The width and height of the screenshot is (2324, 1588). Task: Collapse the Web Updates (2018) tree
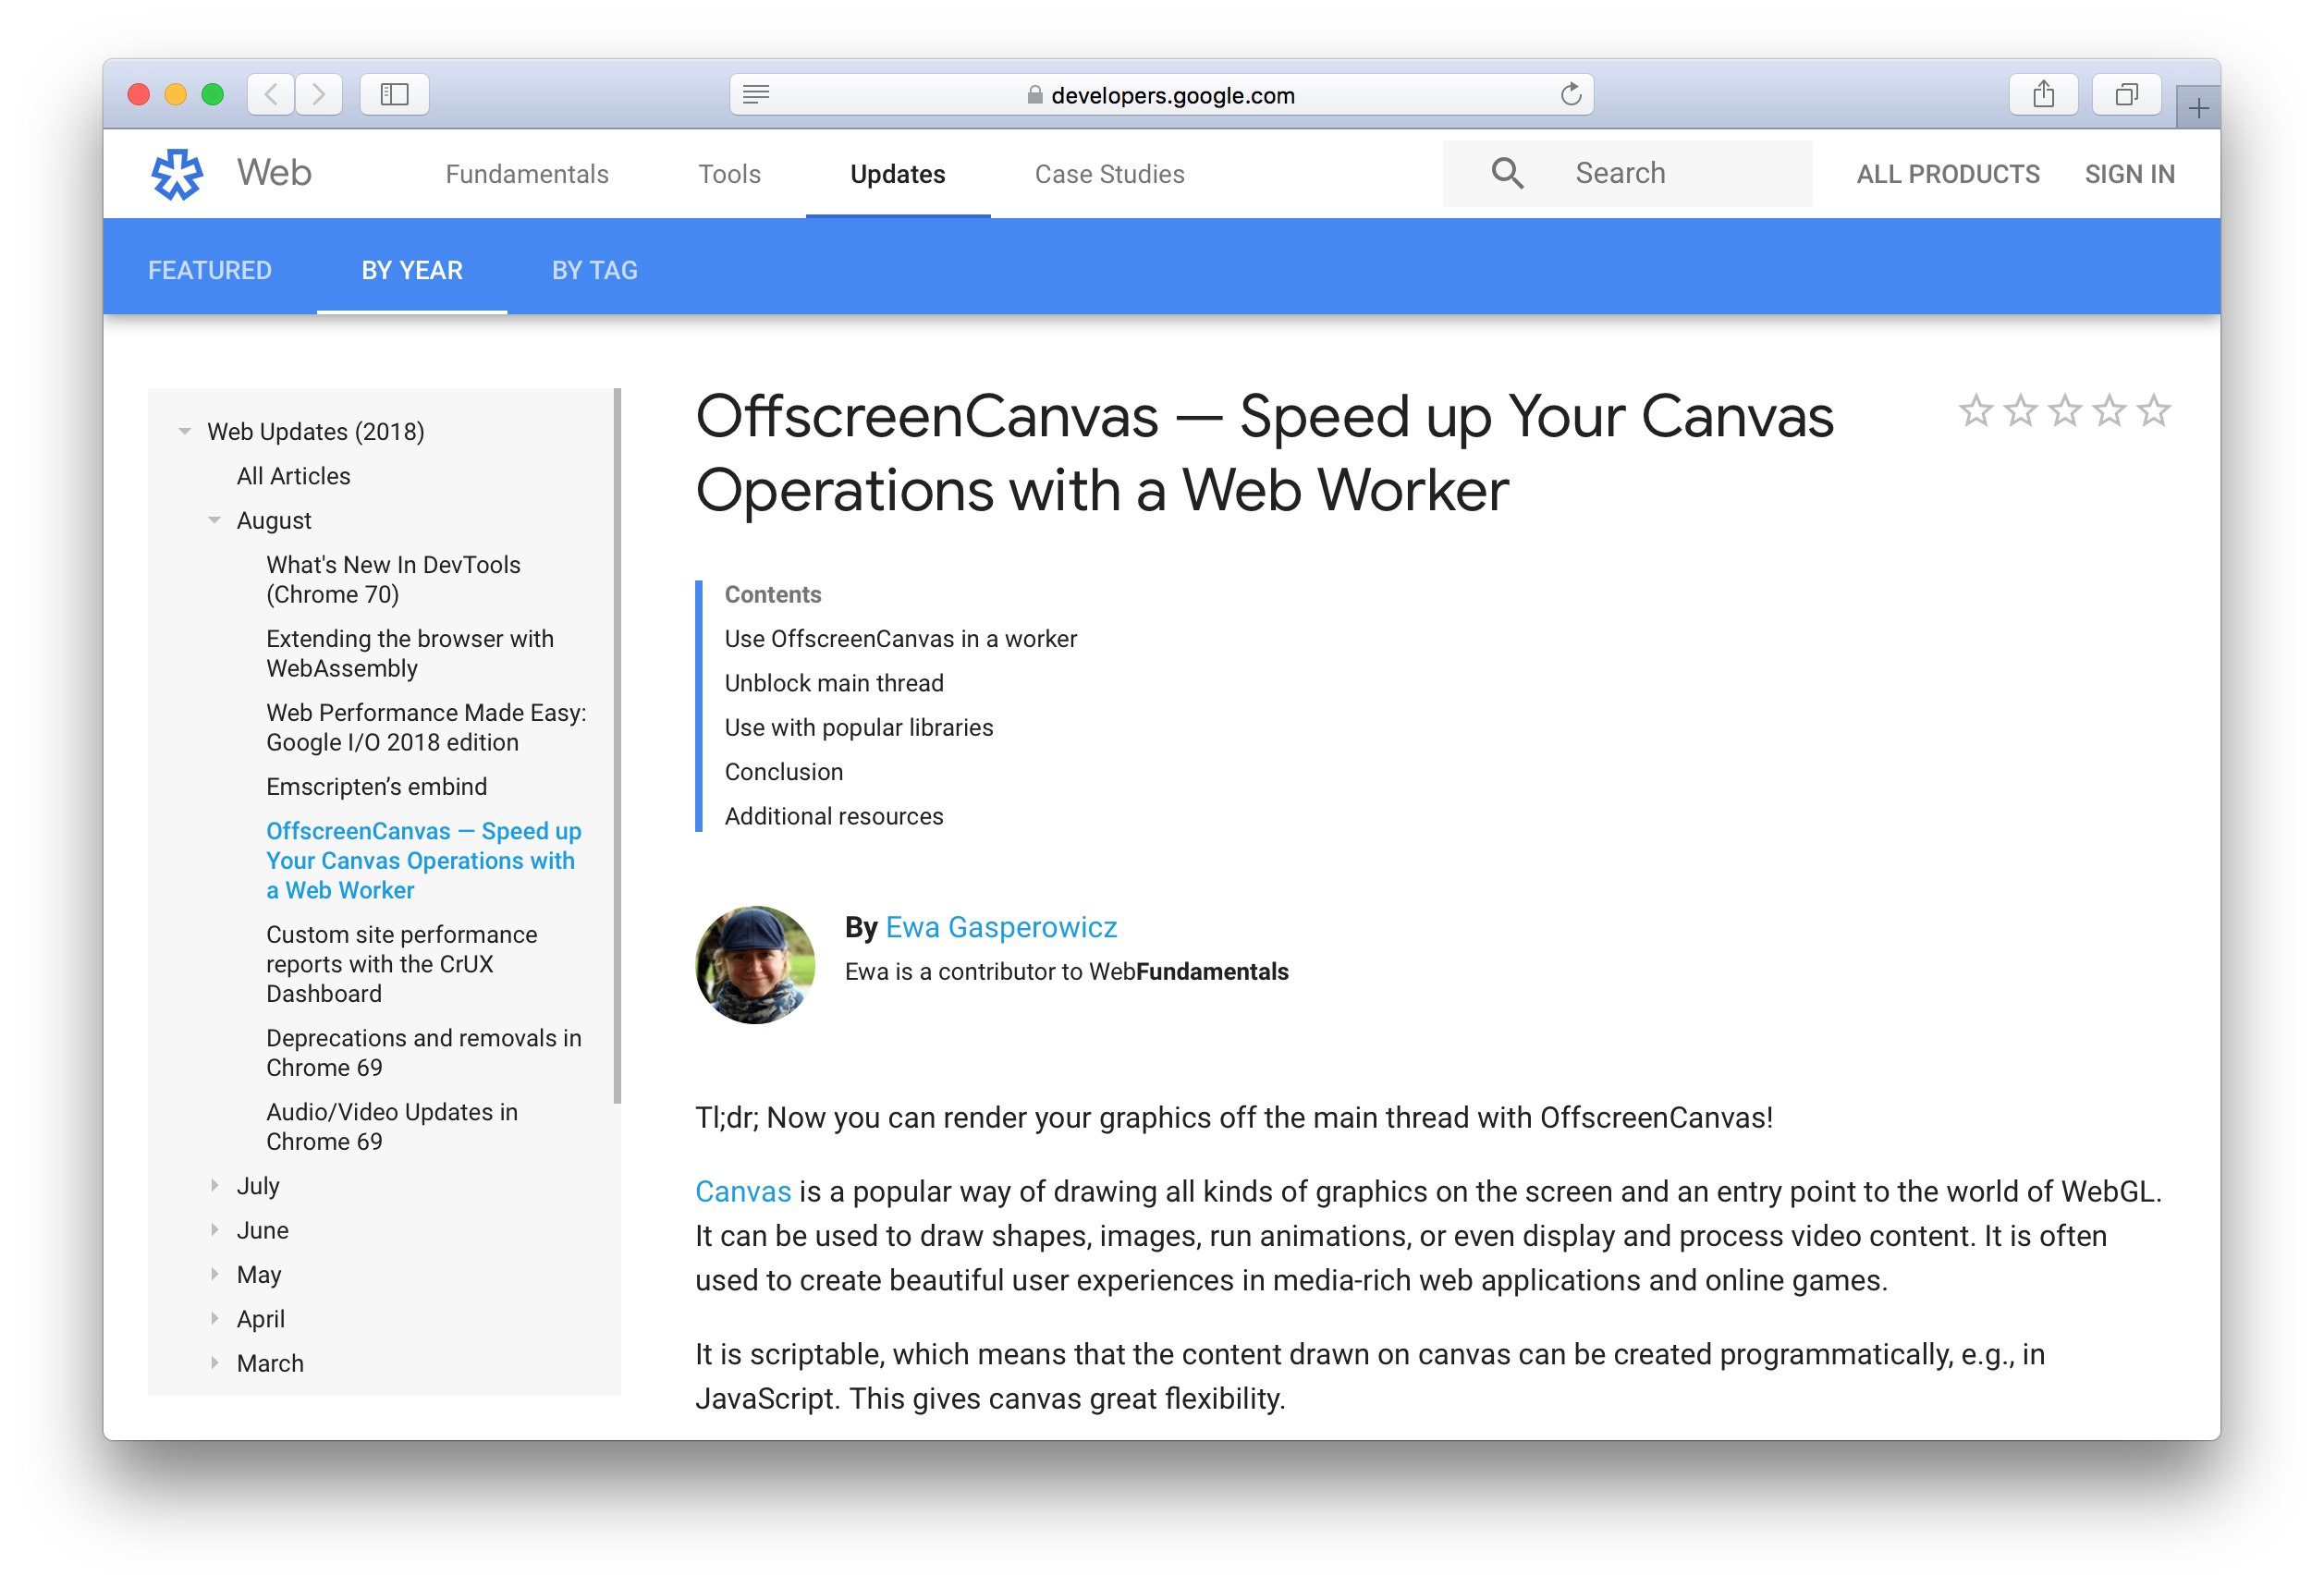click(x=184, y=431)
